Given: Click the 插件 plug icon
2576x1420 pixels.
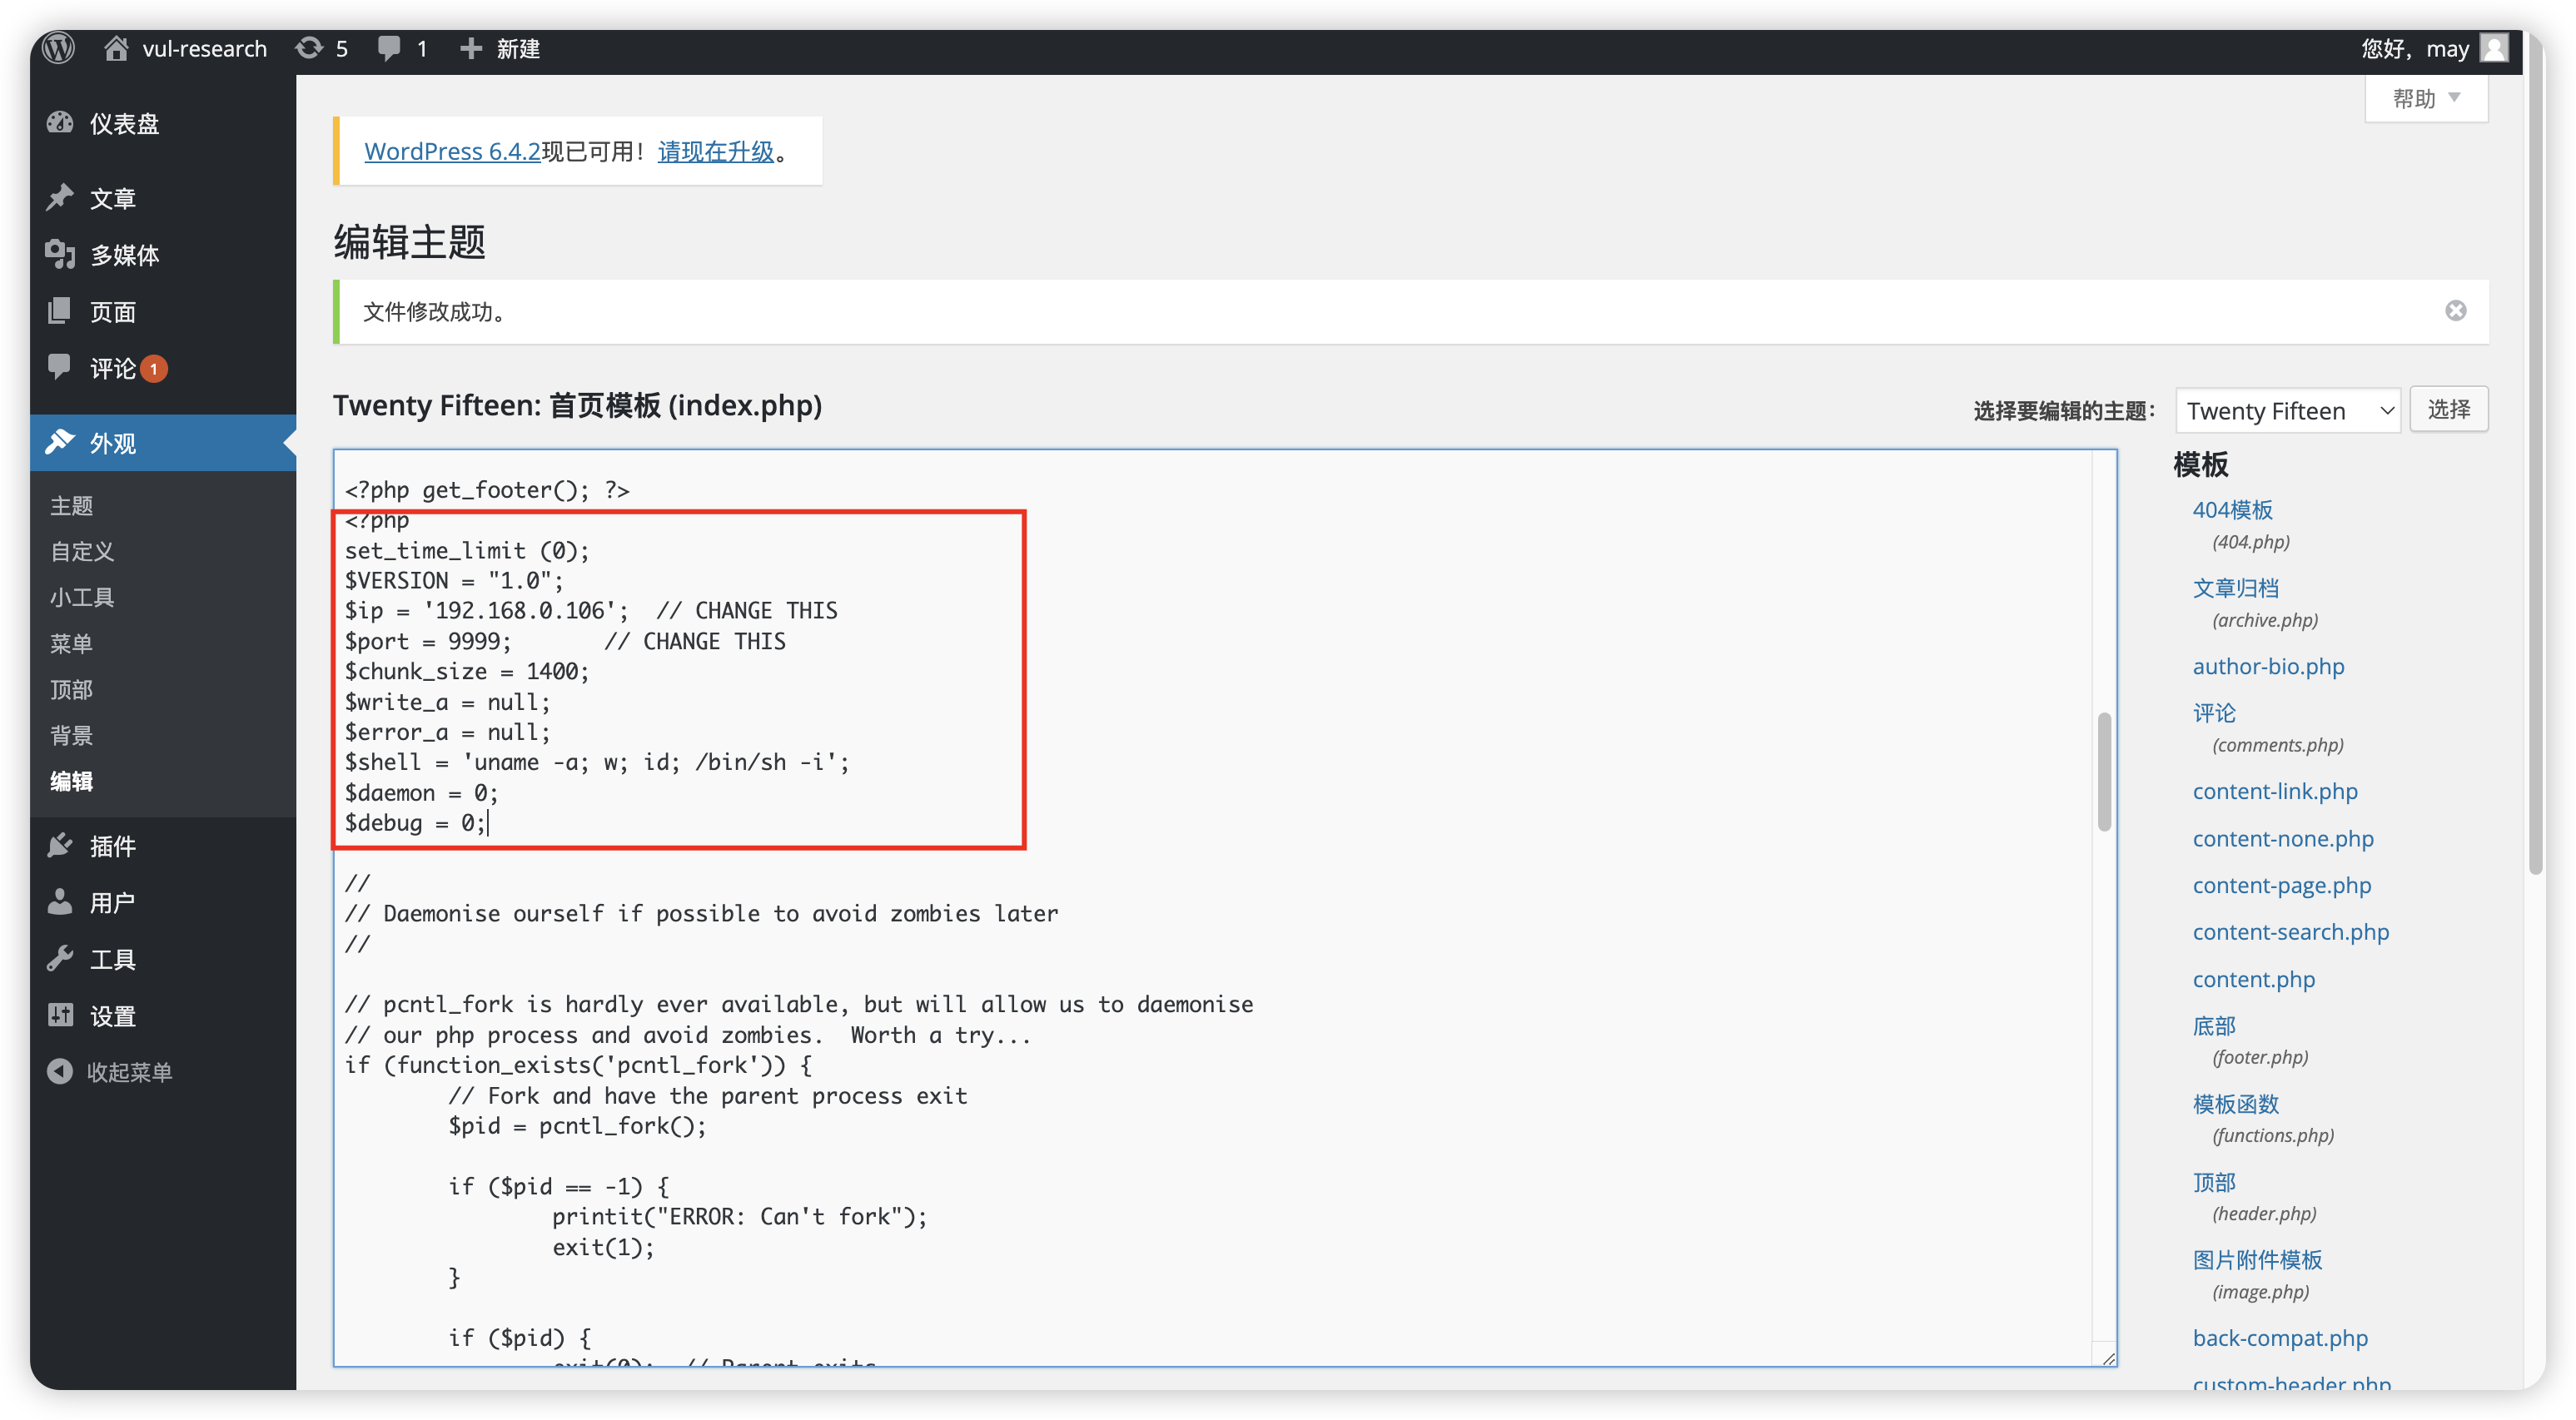Looking at the screenshot, I should coord(60,845).
